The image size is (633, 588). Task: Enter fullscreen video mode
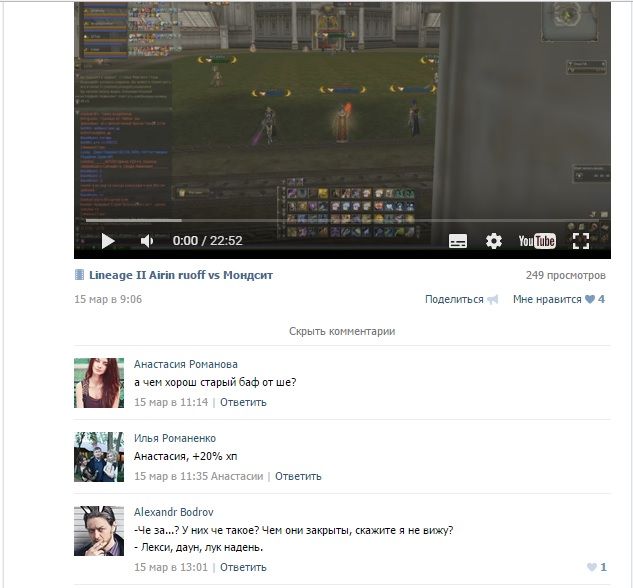click(581, 241)
